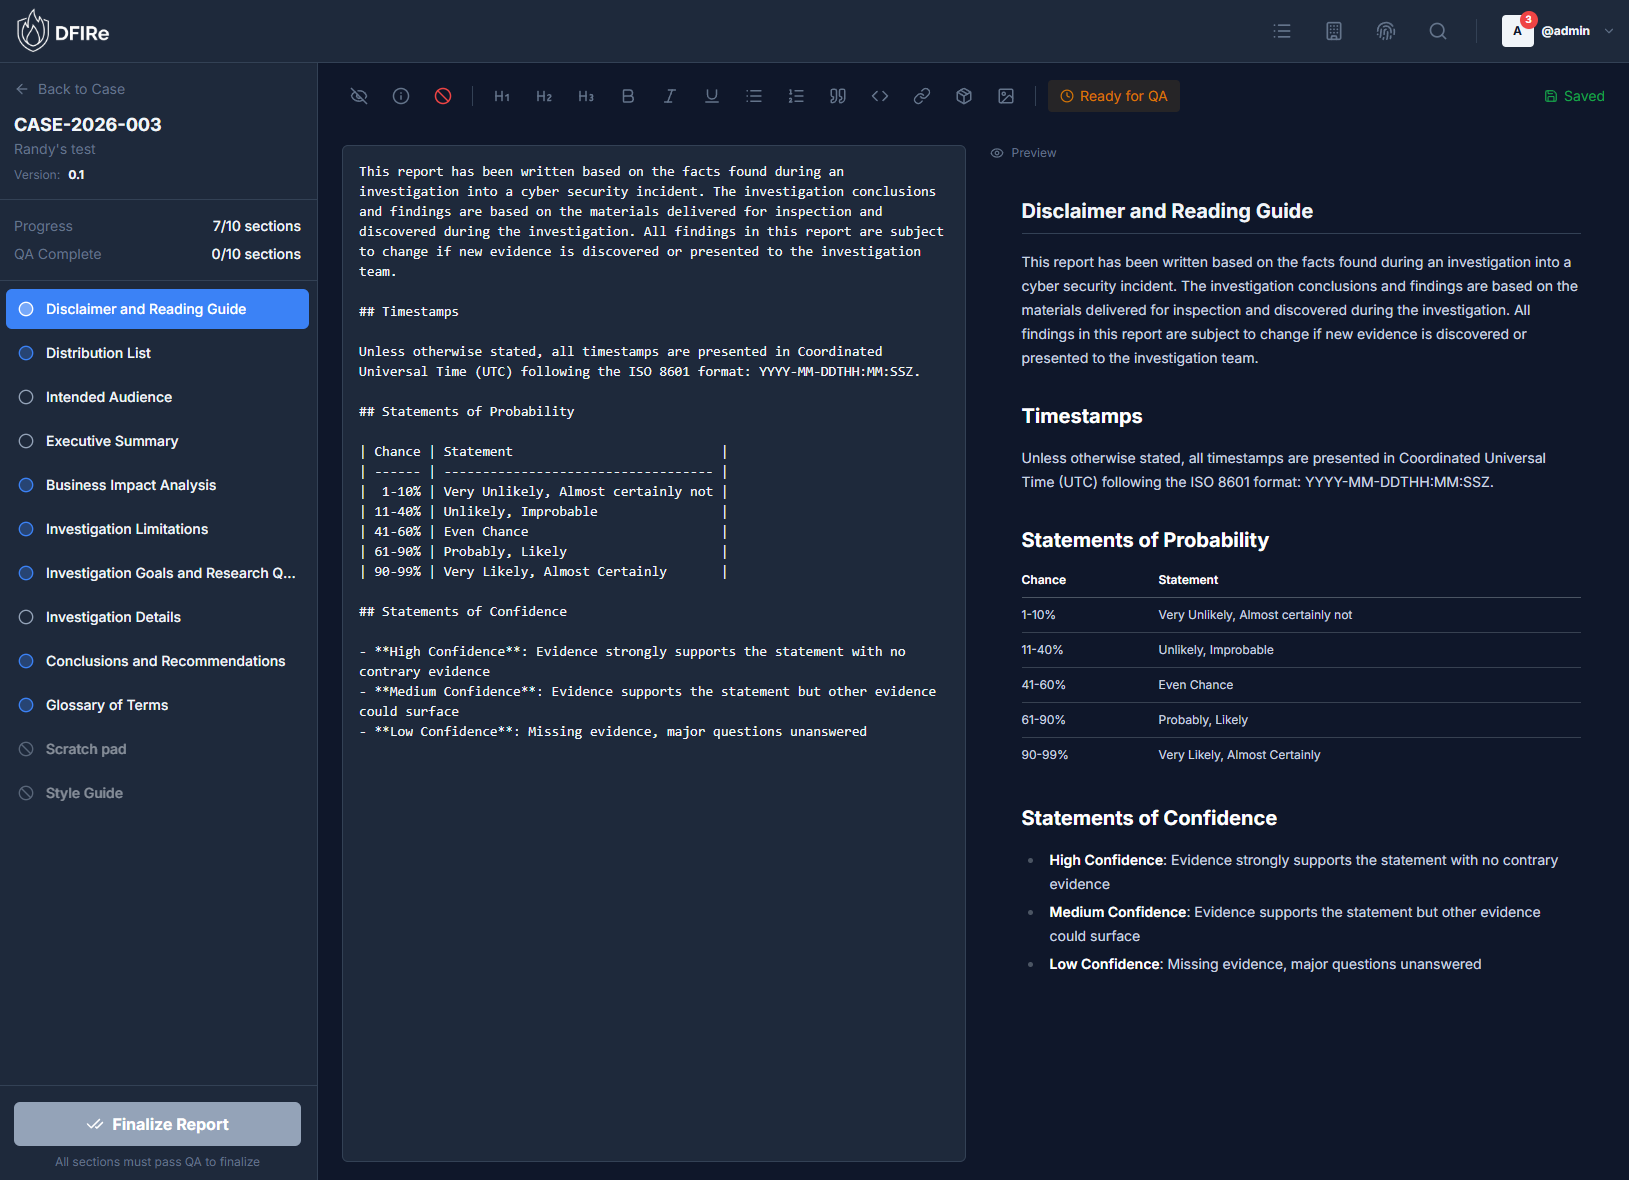
Task: Insert an image with the image toolbar icon
Action: pos(1005,96)
